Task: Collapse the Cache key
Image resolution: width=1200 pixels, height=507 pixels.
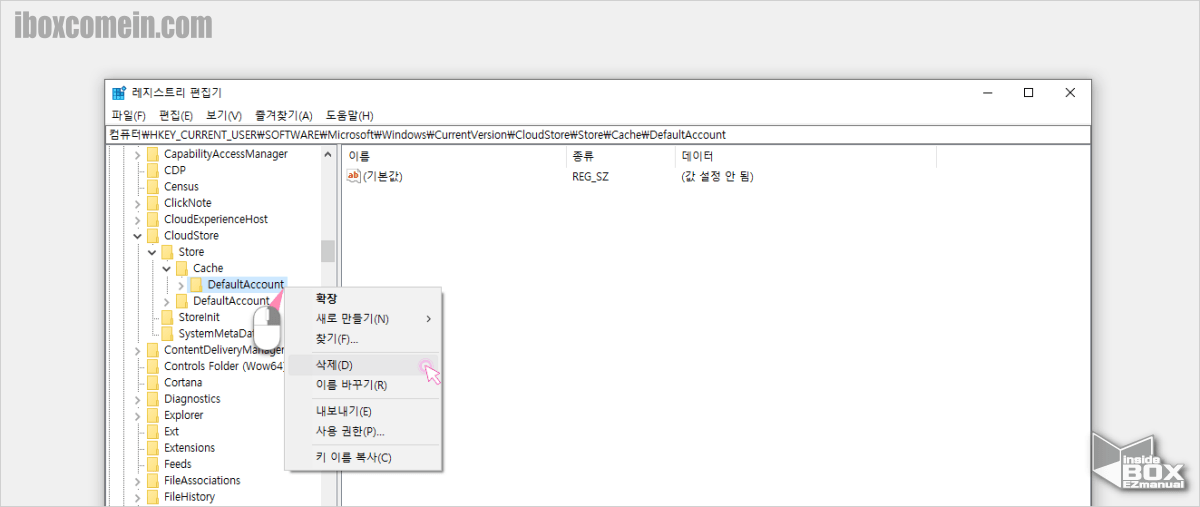Action: (x=167, y=268)
